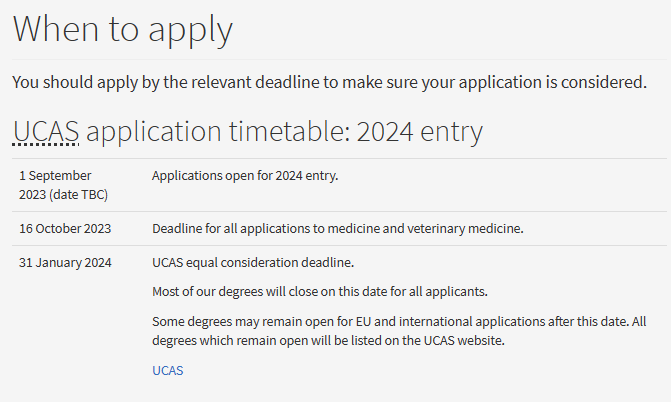The height and width of the screenshot is (402, 671).
Task: Click 'UCAS equal consideration deadline' text
Action: tap(253, 262)
